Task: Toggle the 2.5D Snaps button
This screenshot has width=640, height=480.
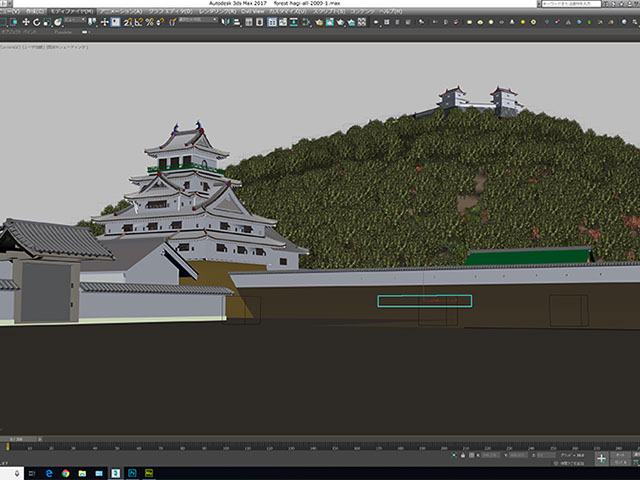Action: click(x=126, y=22)
